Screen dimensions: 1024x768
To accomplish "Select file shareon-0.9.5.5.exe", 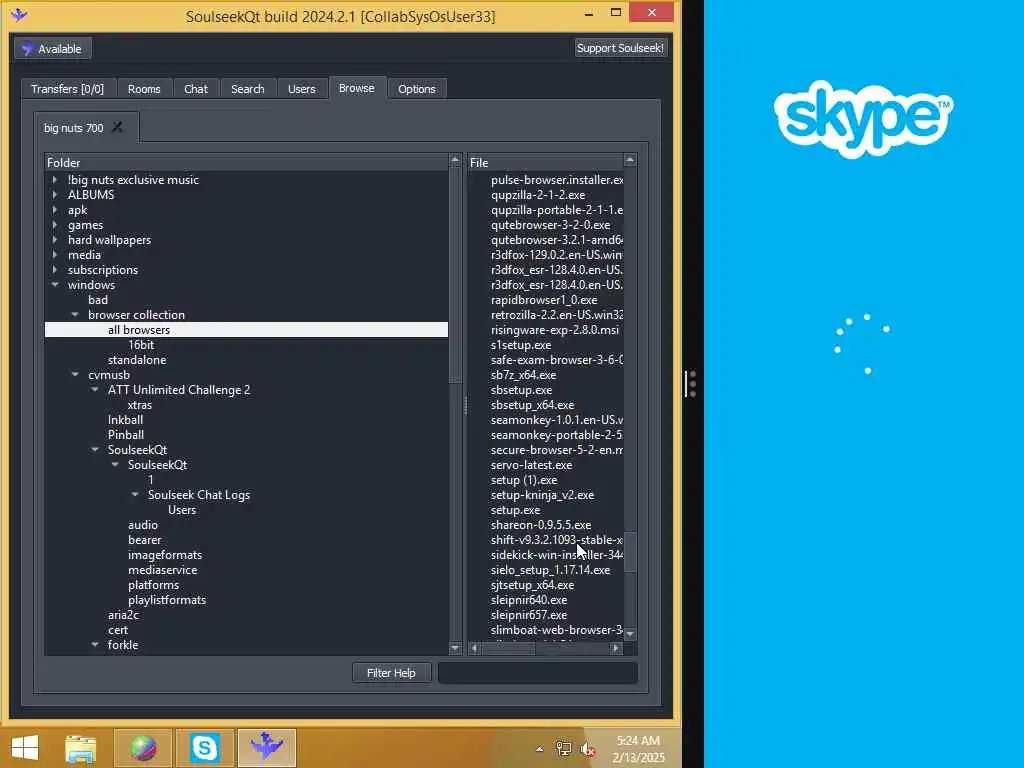I will (541, 525).
